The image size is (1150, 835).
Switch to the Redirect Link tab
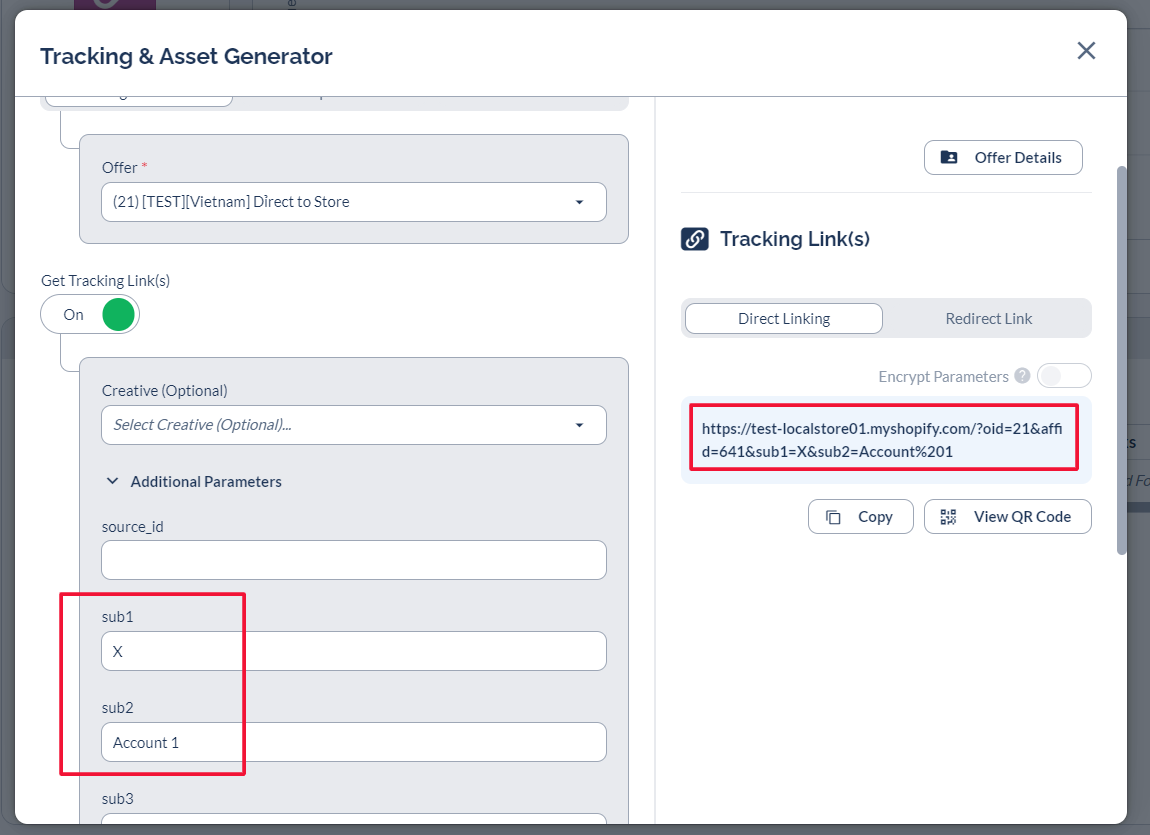coord(988,319)
